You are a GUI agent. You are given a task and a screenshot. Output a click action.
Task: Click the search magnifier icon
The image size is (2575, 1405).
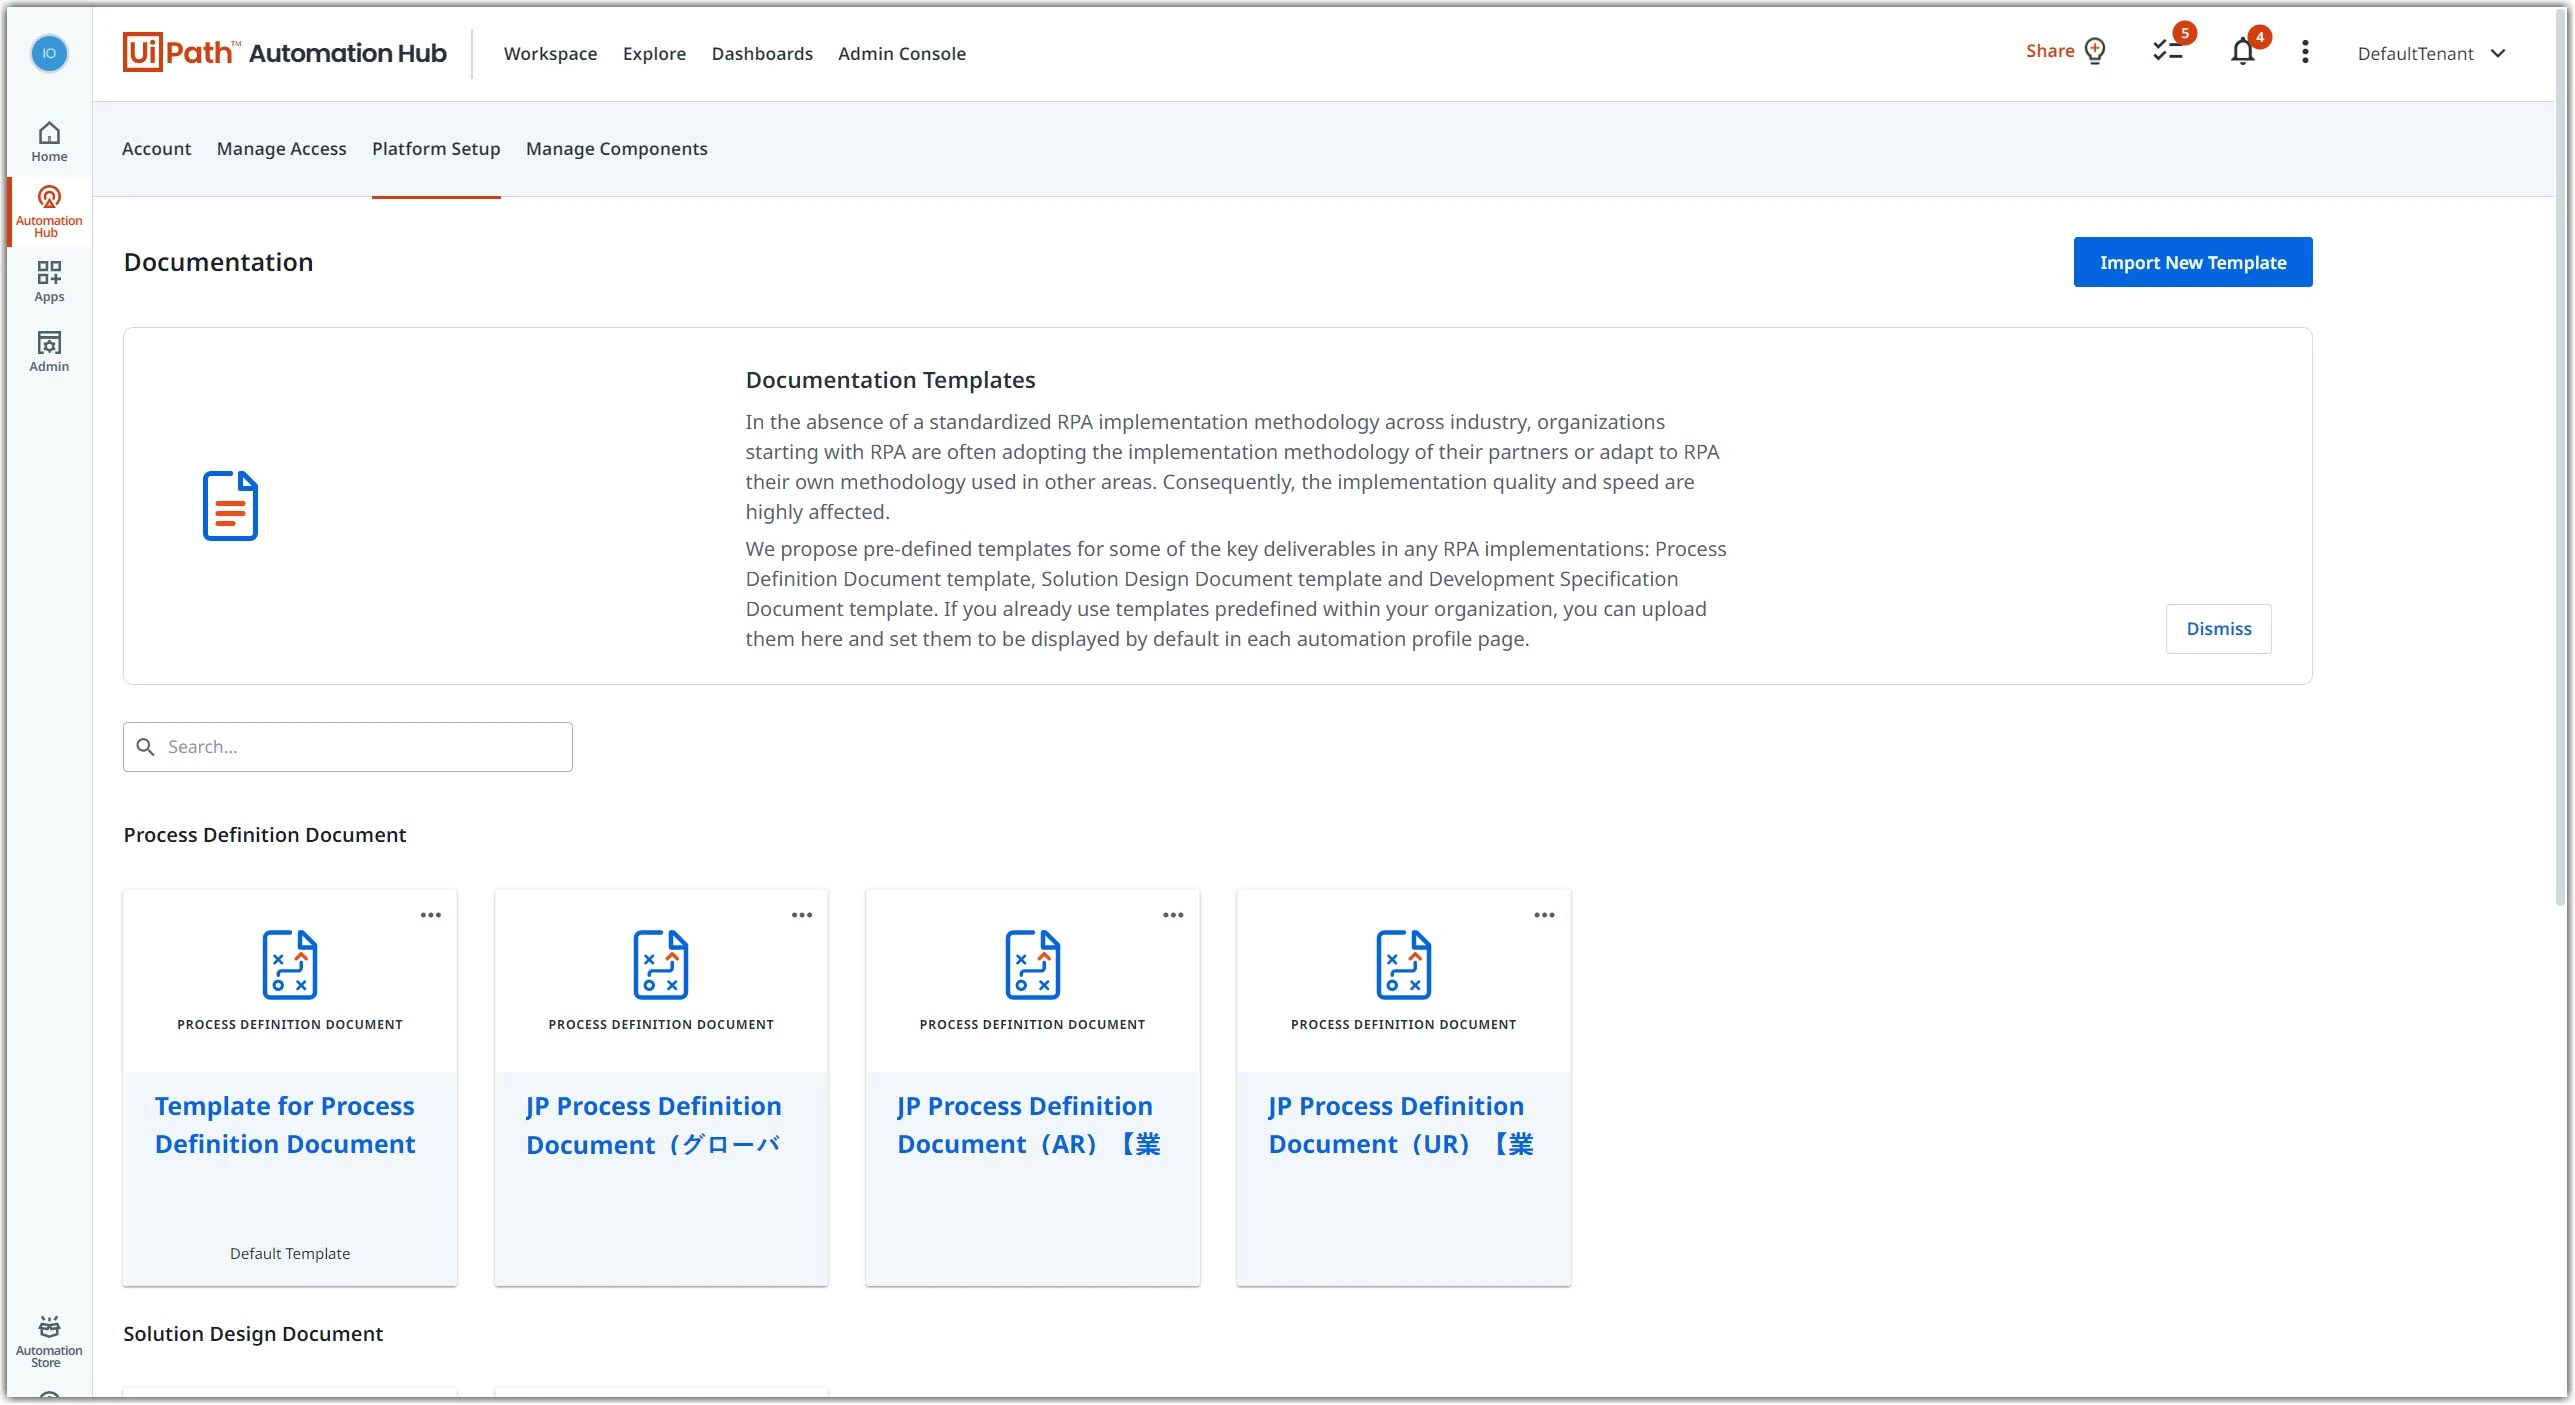[145, 747]
